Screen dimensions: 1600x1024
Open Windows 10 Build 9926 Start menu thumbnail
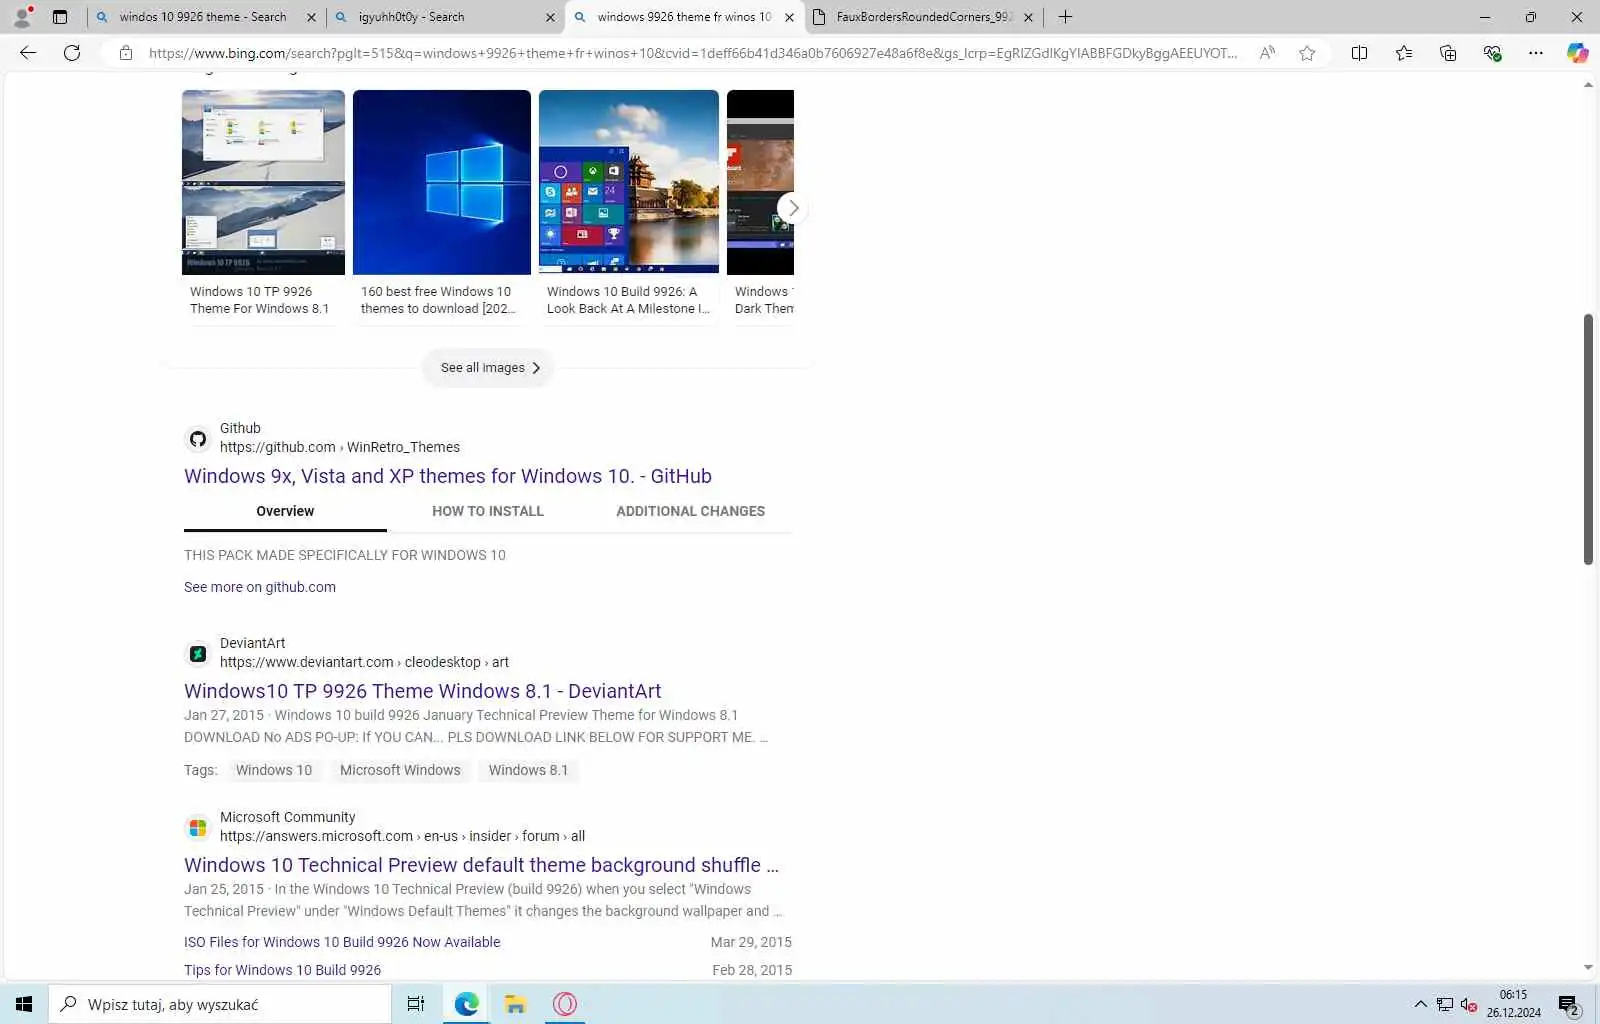[x=629, y=182]
